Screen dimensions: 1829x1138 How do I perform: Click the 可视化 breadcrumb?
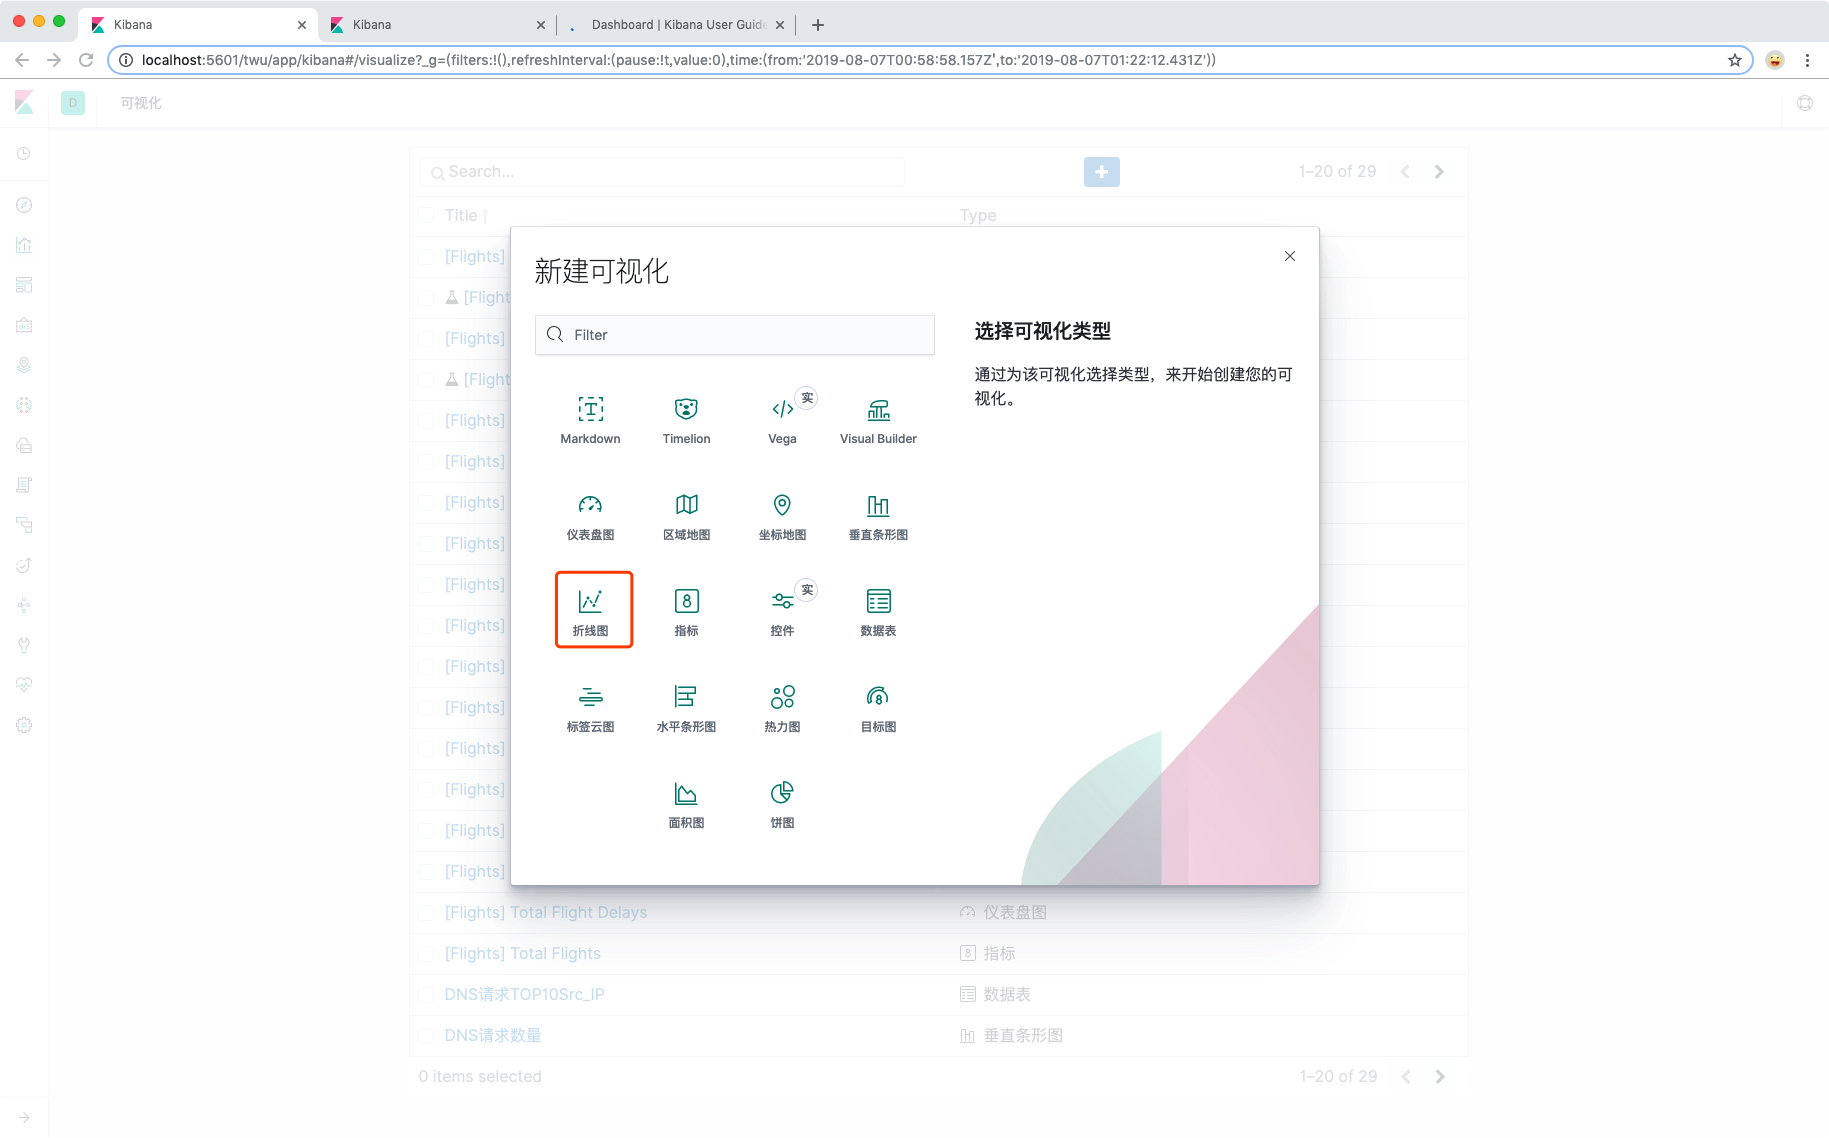(x=141, y=103)
